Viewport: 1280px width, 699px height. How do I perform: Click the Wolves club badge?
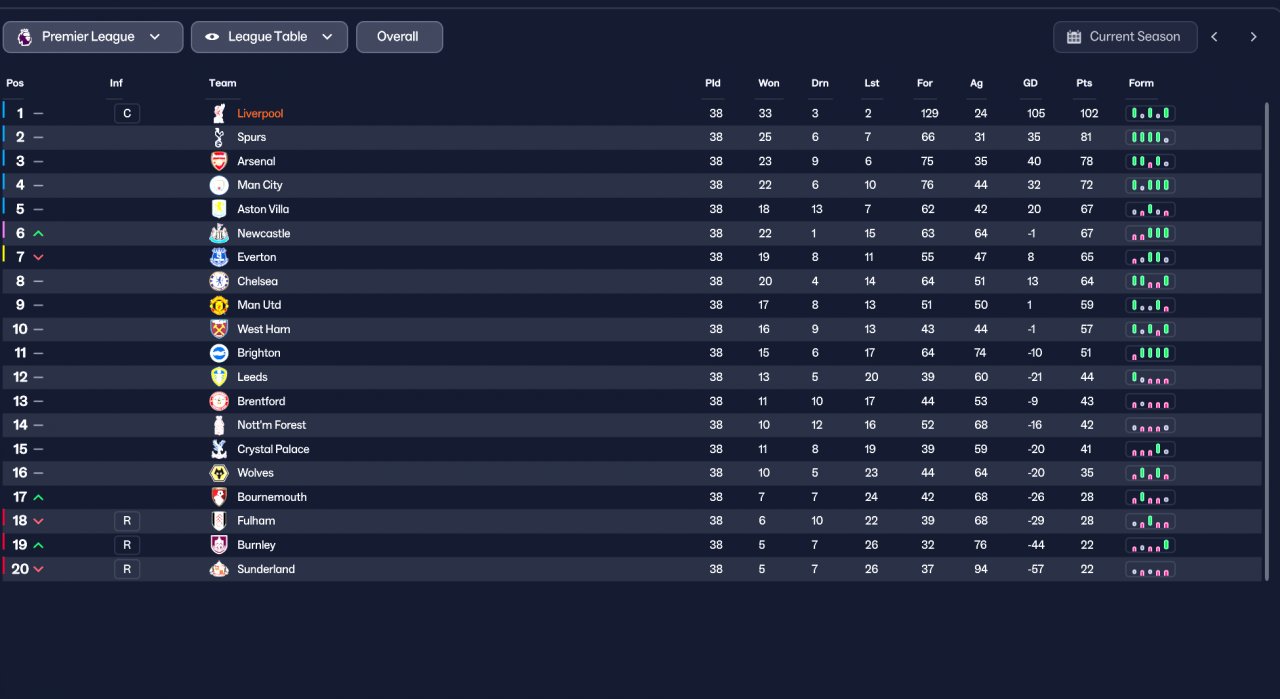[219, 473]
